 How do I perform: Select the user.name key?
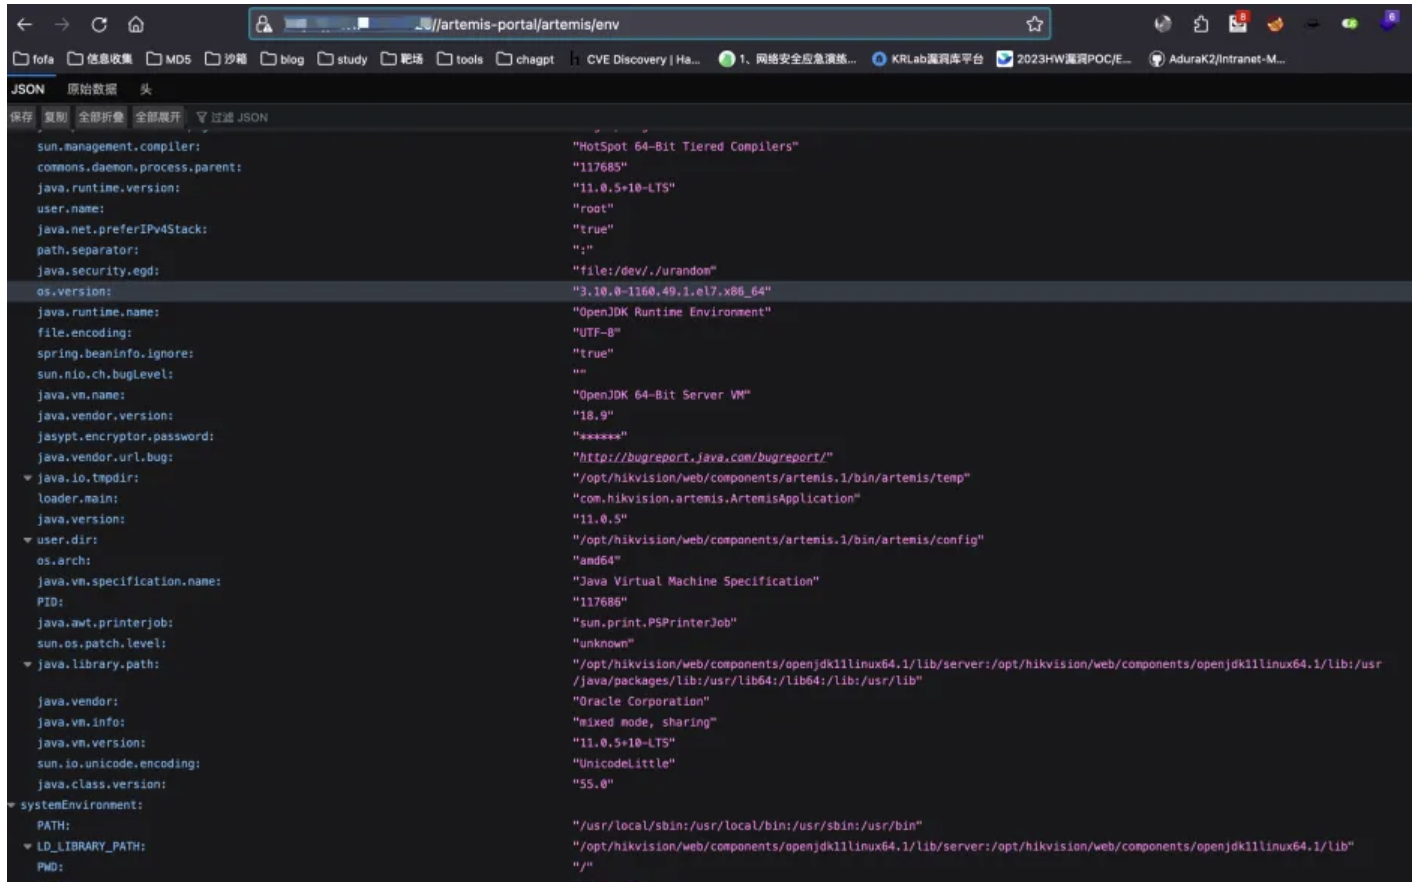(x=70, y=209)
